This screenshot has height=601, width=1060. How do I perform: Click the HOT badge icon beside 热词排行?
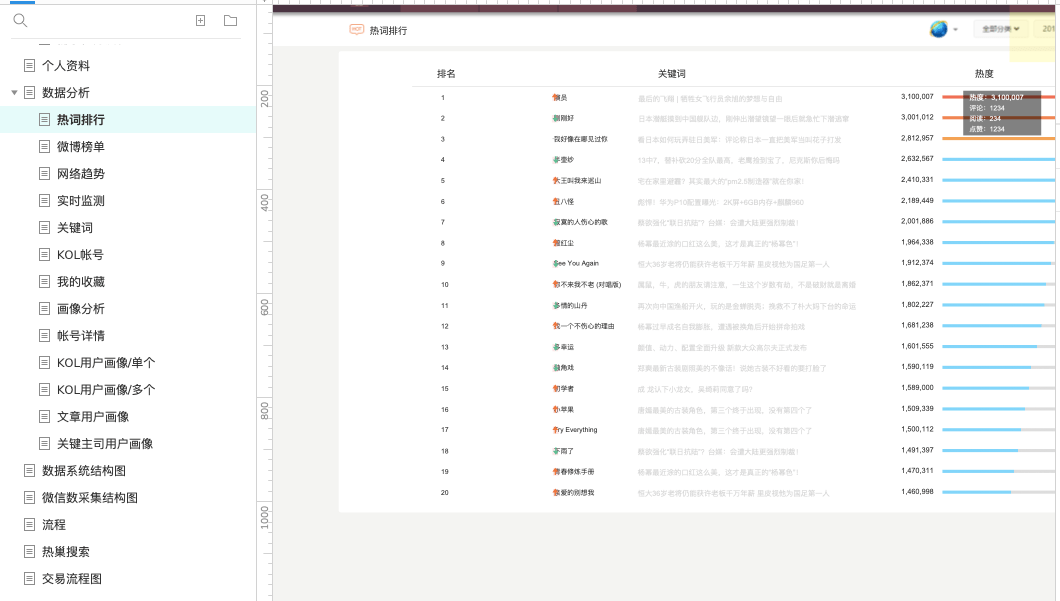[x=356, y=30]
